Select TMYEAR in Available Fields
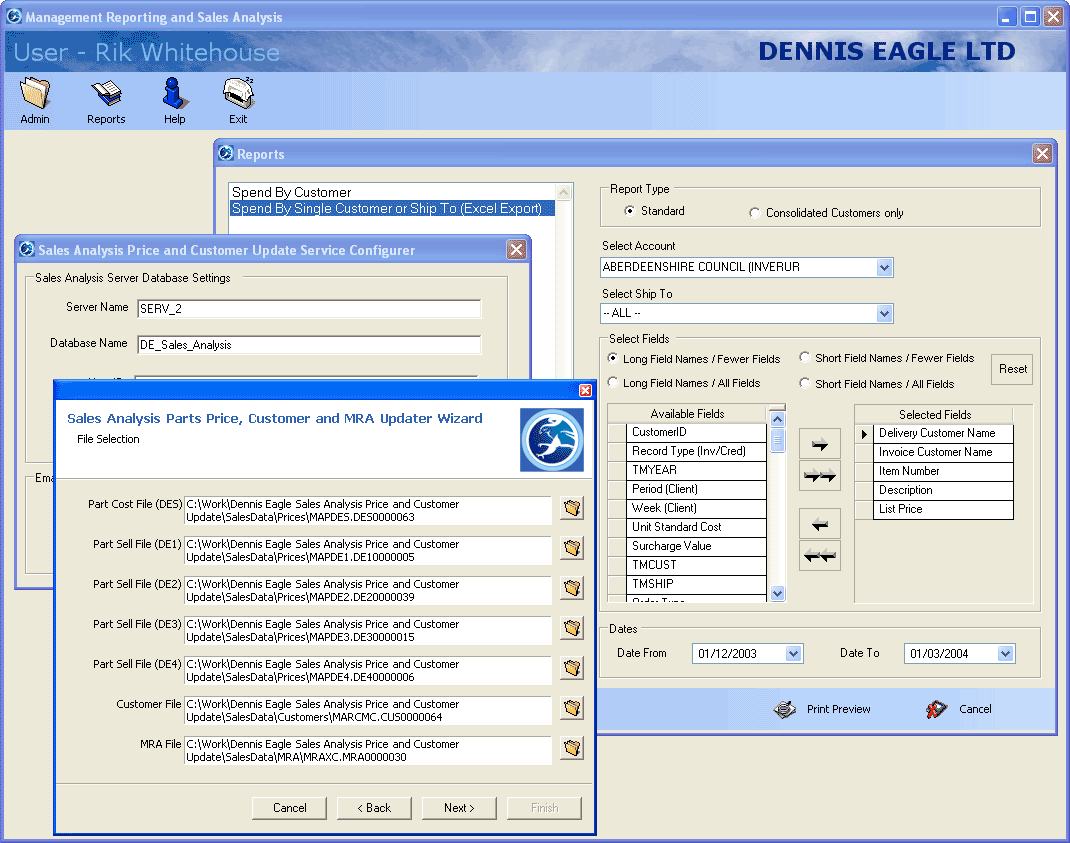1070x843 pixels. [696, 470]
